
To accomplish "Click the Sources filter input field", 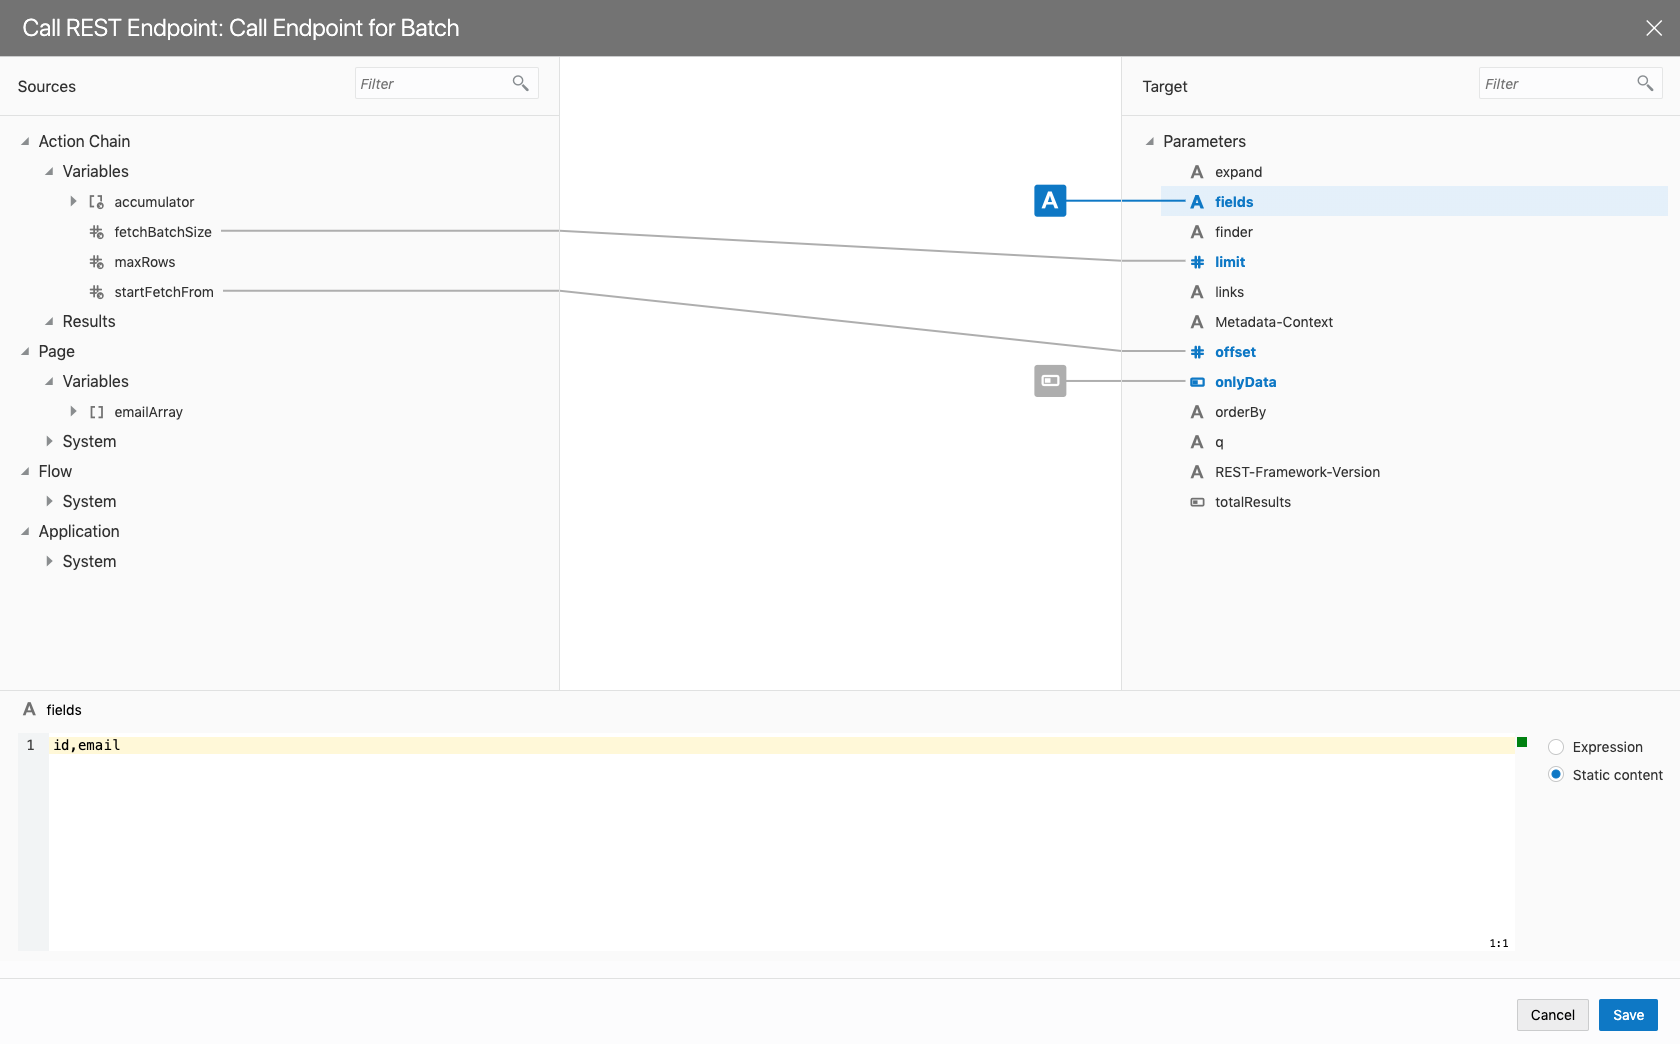I will point(432,84).
